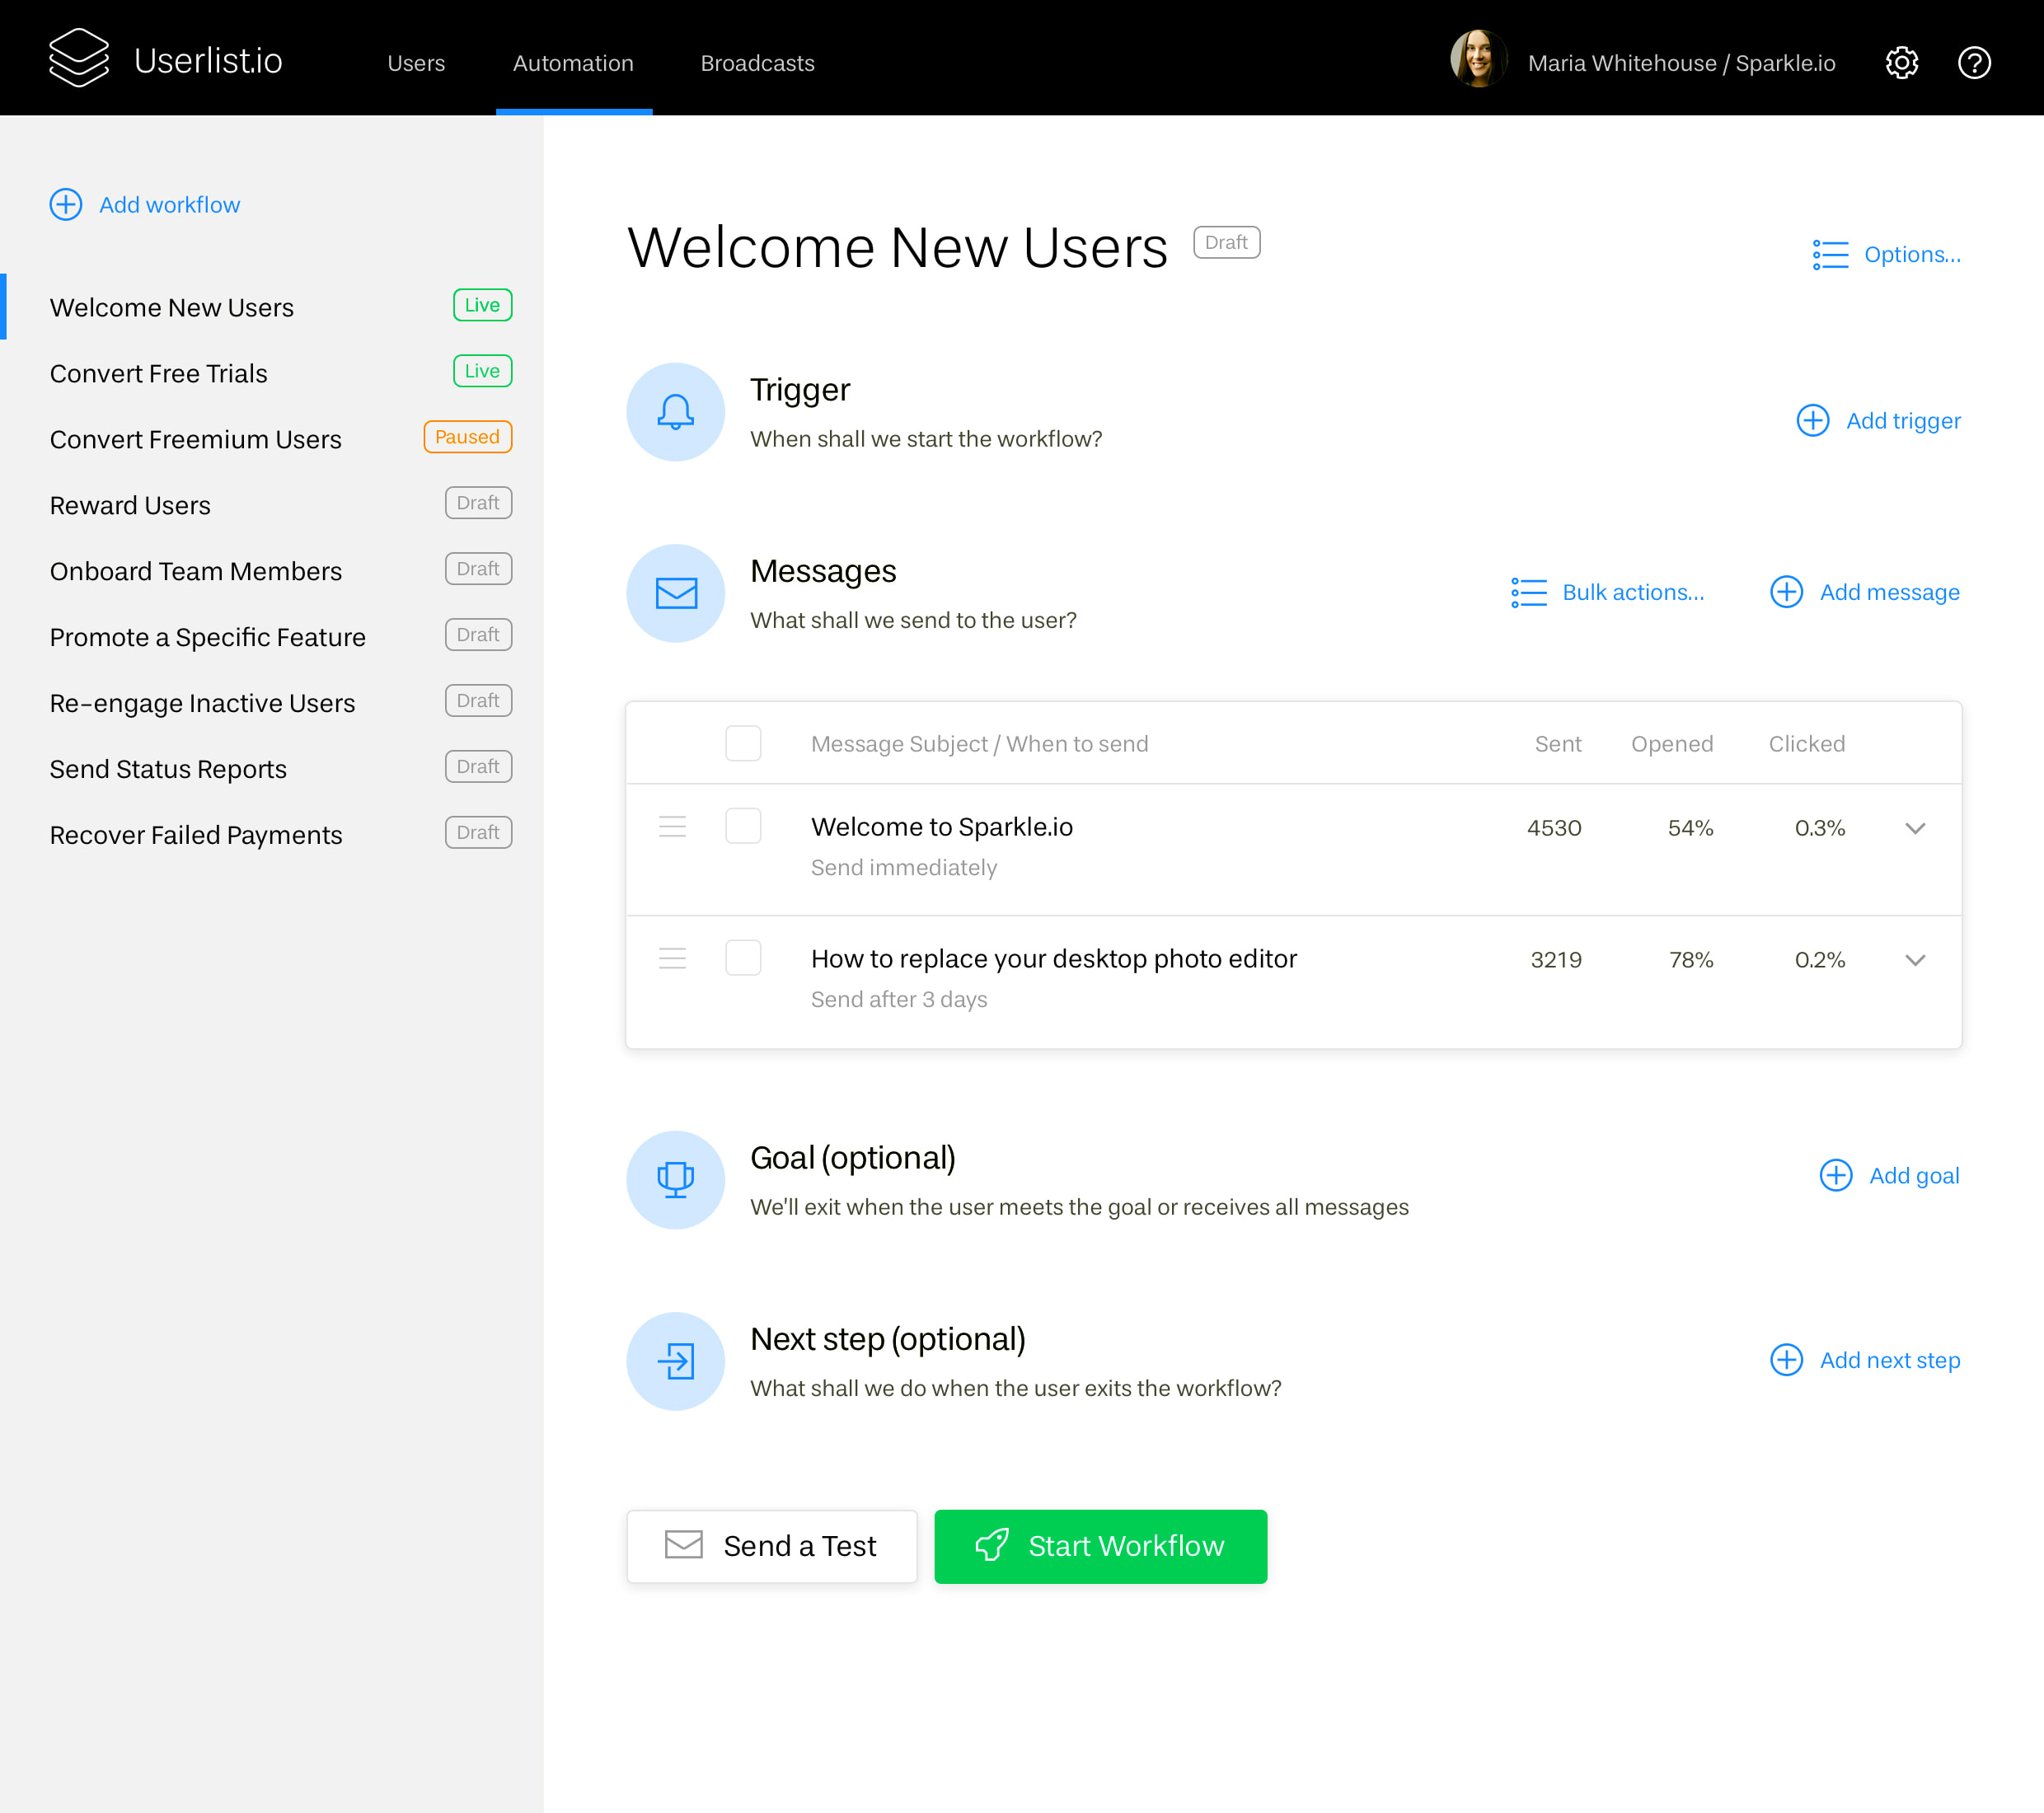Check the Welcome to Sparkle.io message checkbox
The width and height of the screenshot is (2044, 1813).
tap(743, 826)
